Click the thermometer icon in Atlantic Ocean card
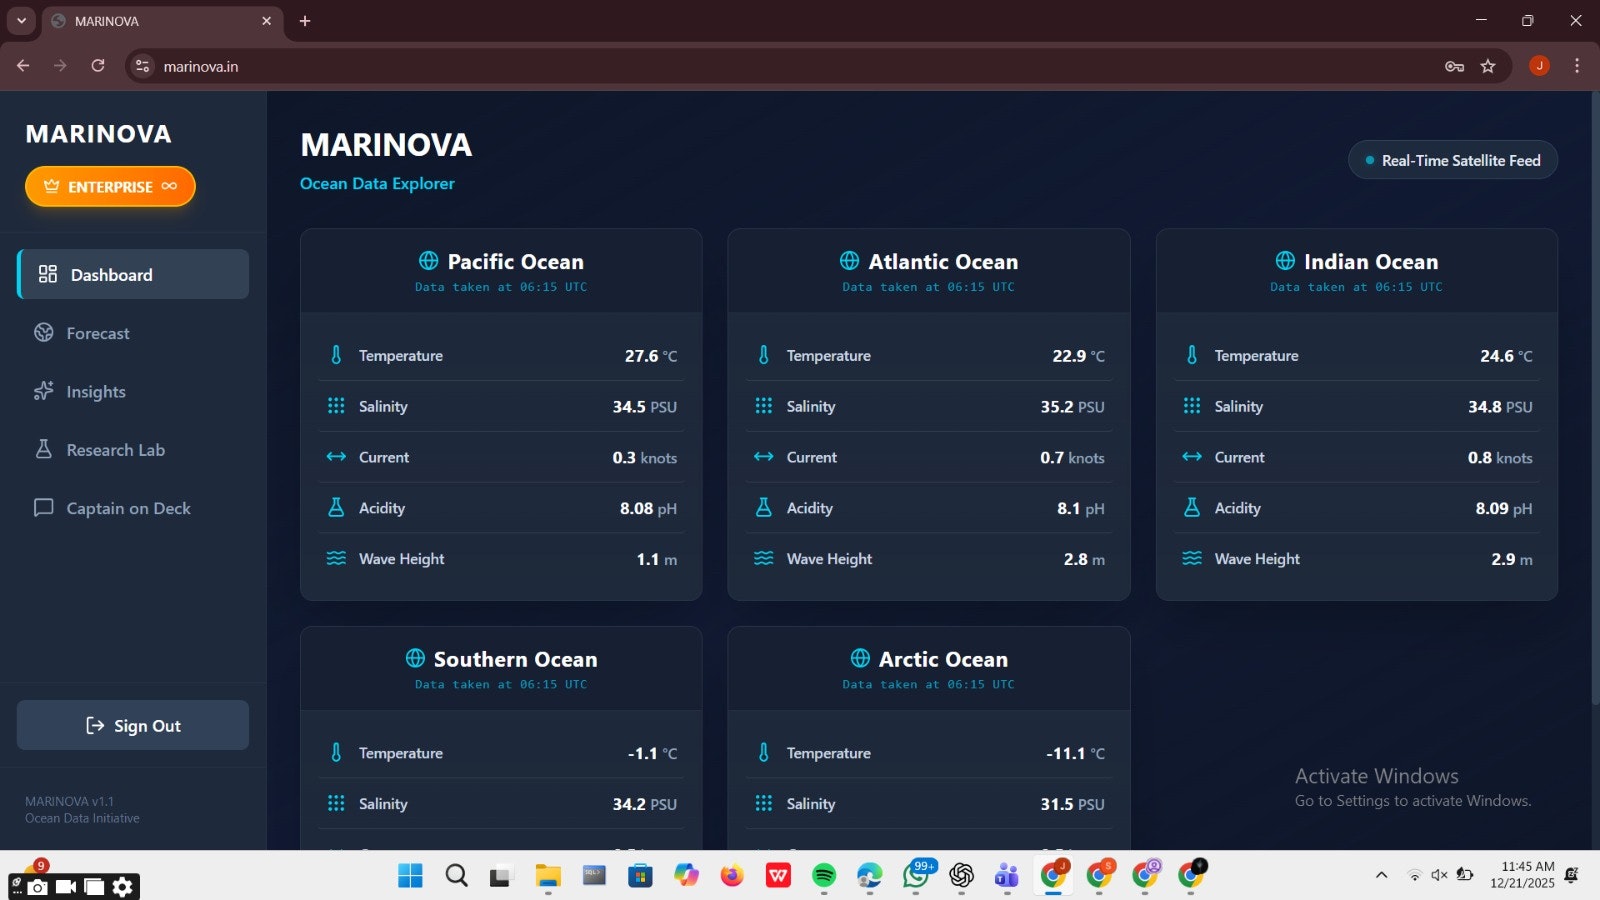Image resolution: width=1600 pixels, height=900 pixels. coord(763,354)
